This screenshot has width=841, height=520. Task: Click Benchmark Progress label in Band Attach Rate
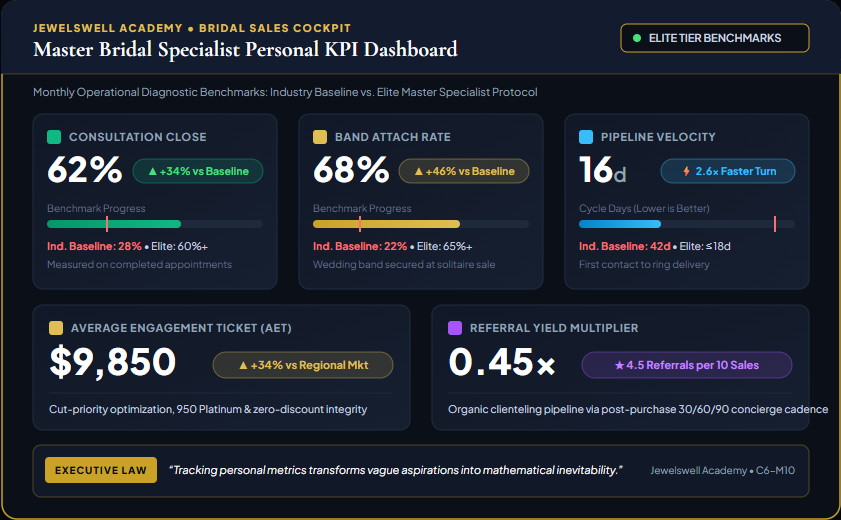pos(362,208)
